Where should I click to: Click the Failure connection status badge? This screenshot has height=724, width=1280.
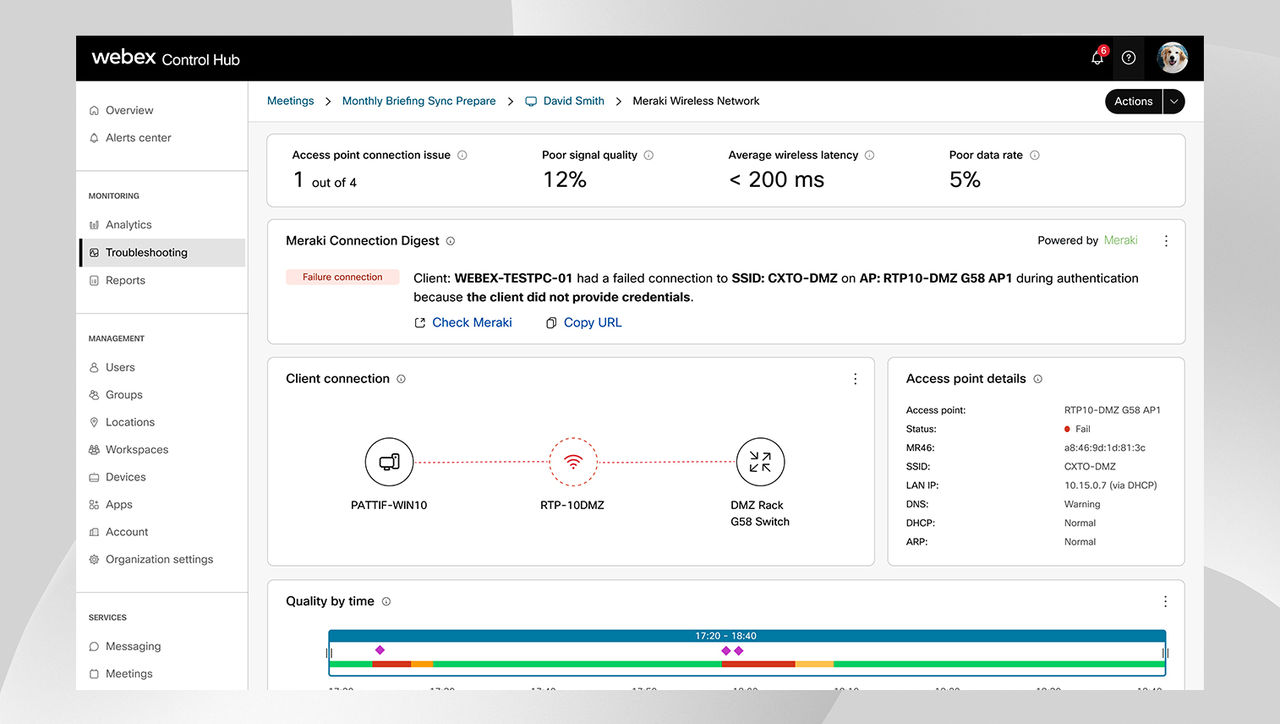(x=343, y=278)
